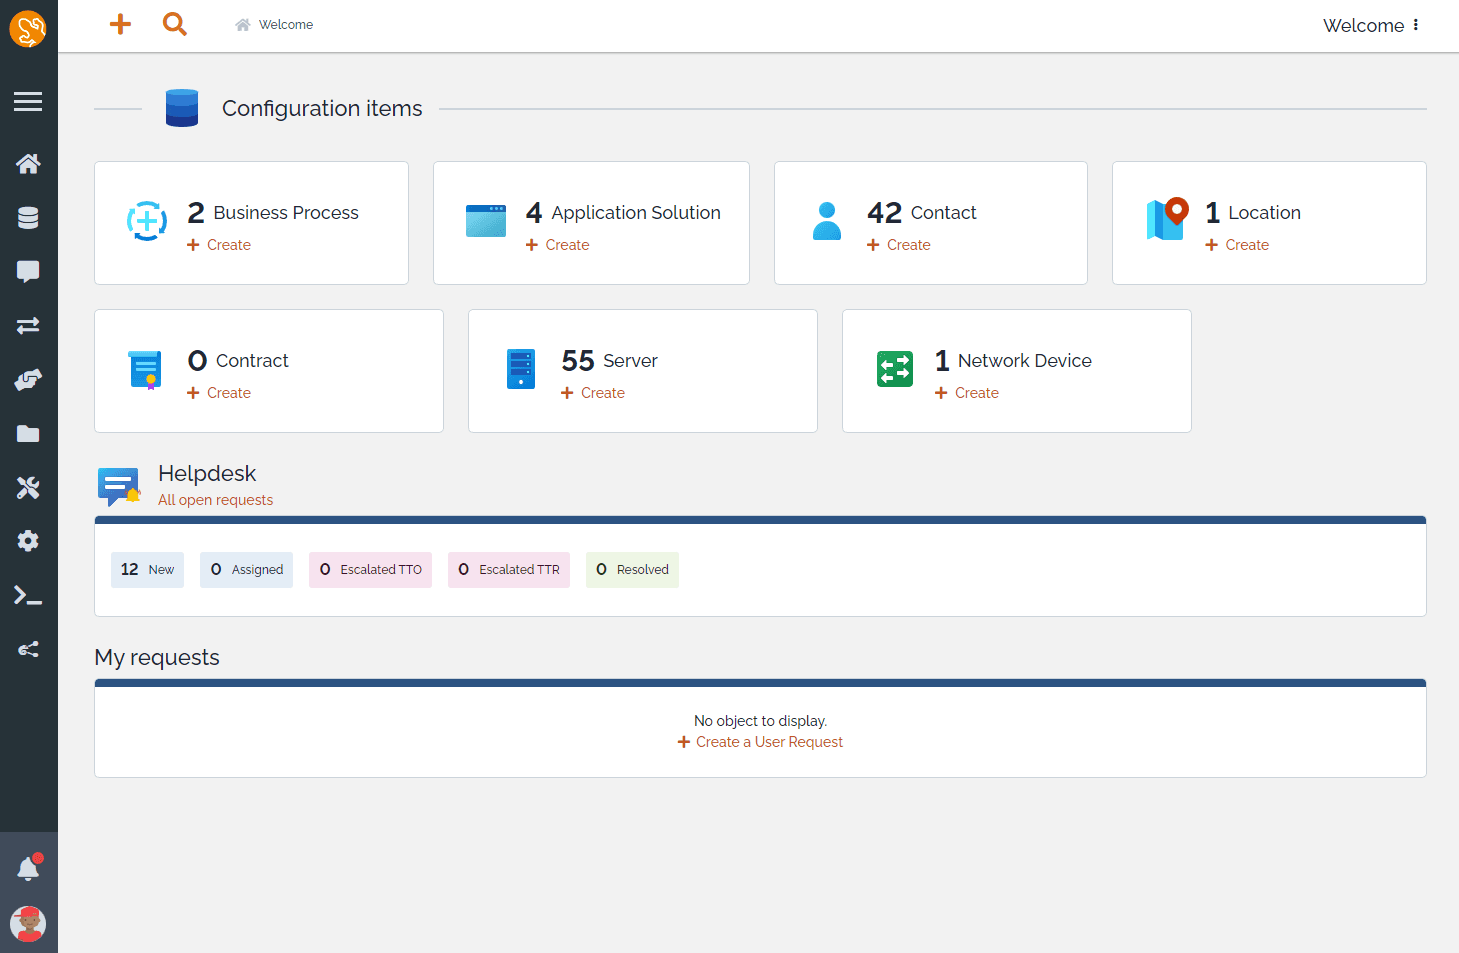Screen dimensions: 1459x953
Task: Open notifications via the bell icon
Action: (28, 868)
